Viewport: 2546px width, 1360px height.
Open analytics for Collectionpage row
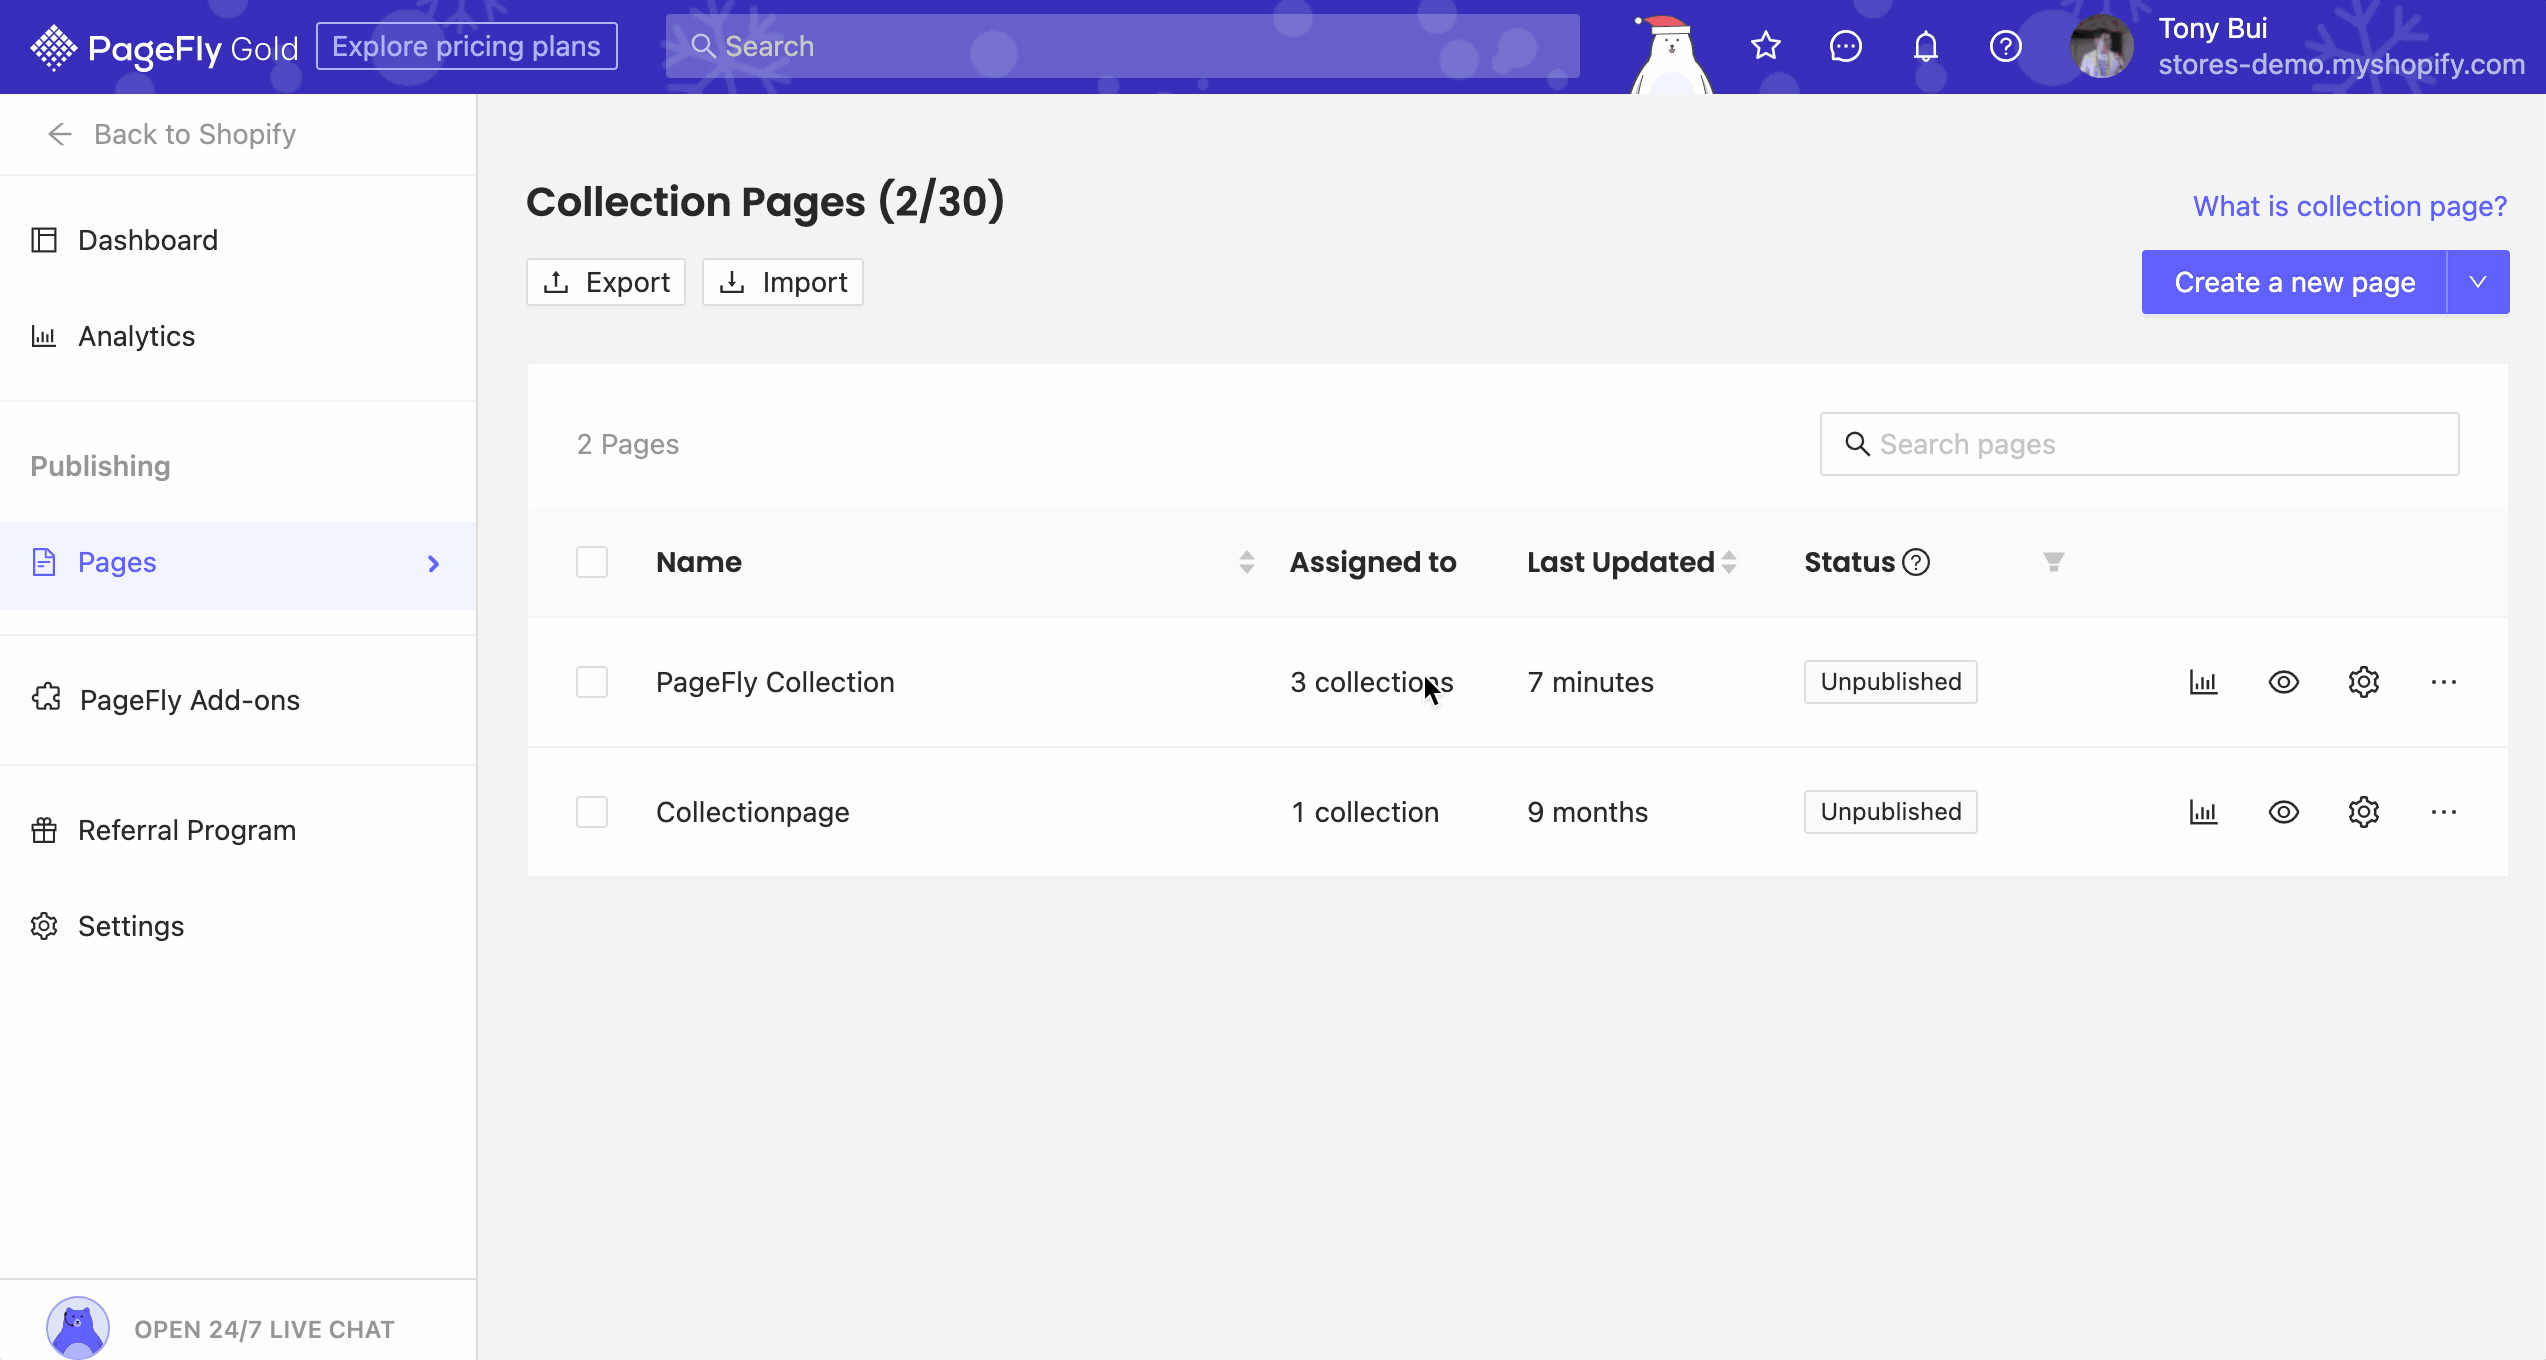tap(2204, 812)
